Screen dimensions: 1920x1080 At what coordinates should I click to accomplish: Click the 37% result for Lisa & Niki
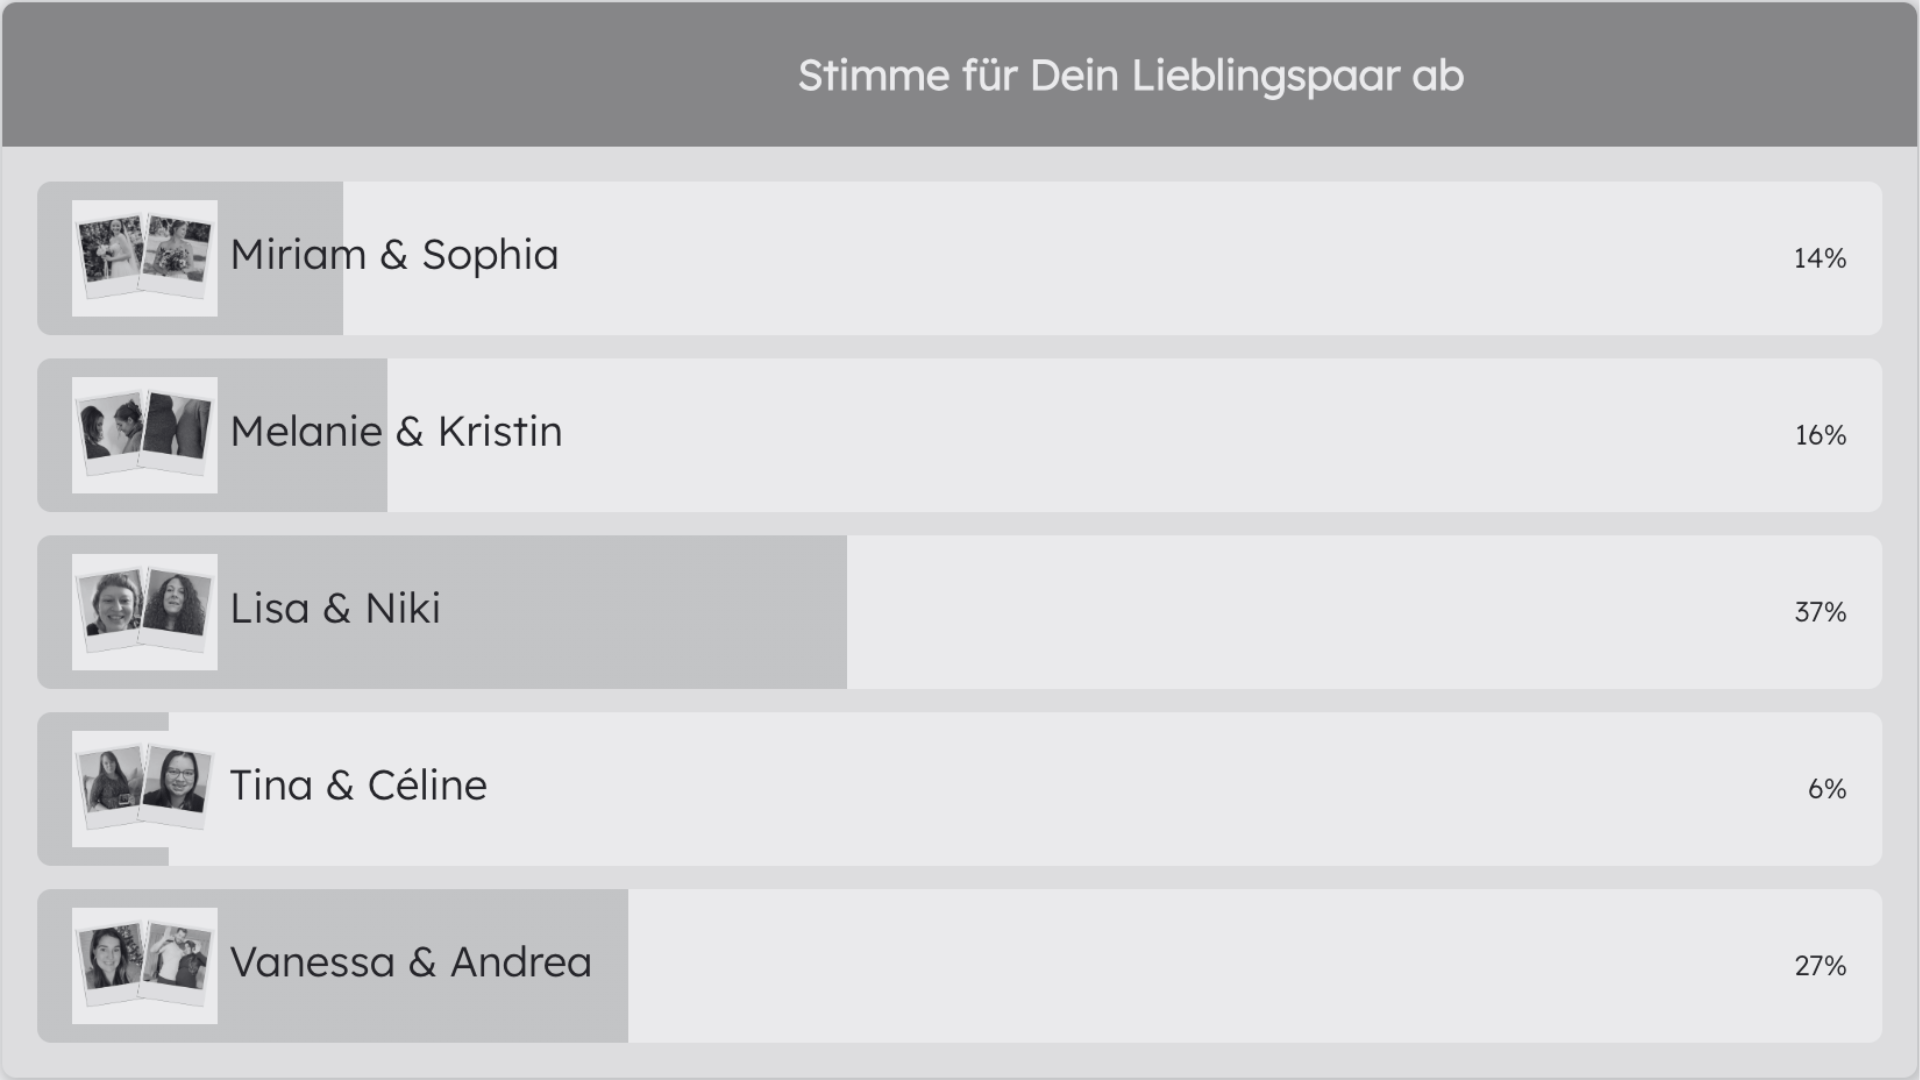coord(1820,612)
